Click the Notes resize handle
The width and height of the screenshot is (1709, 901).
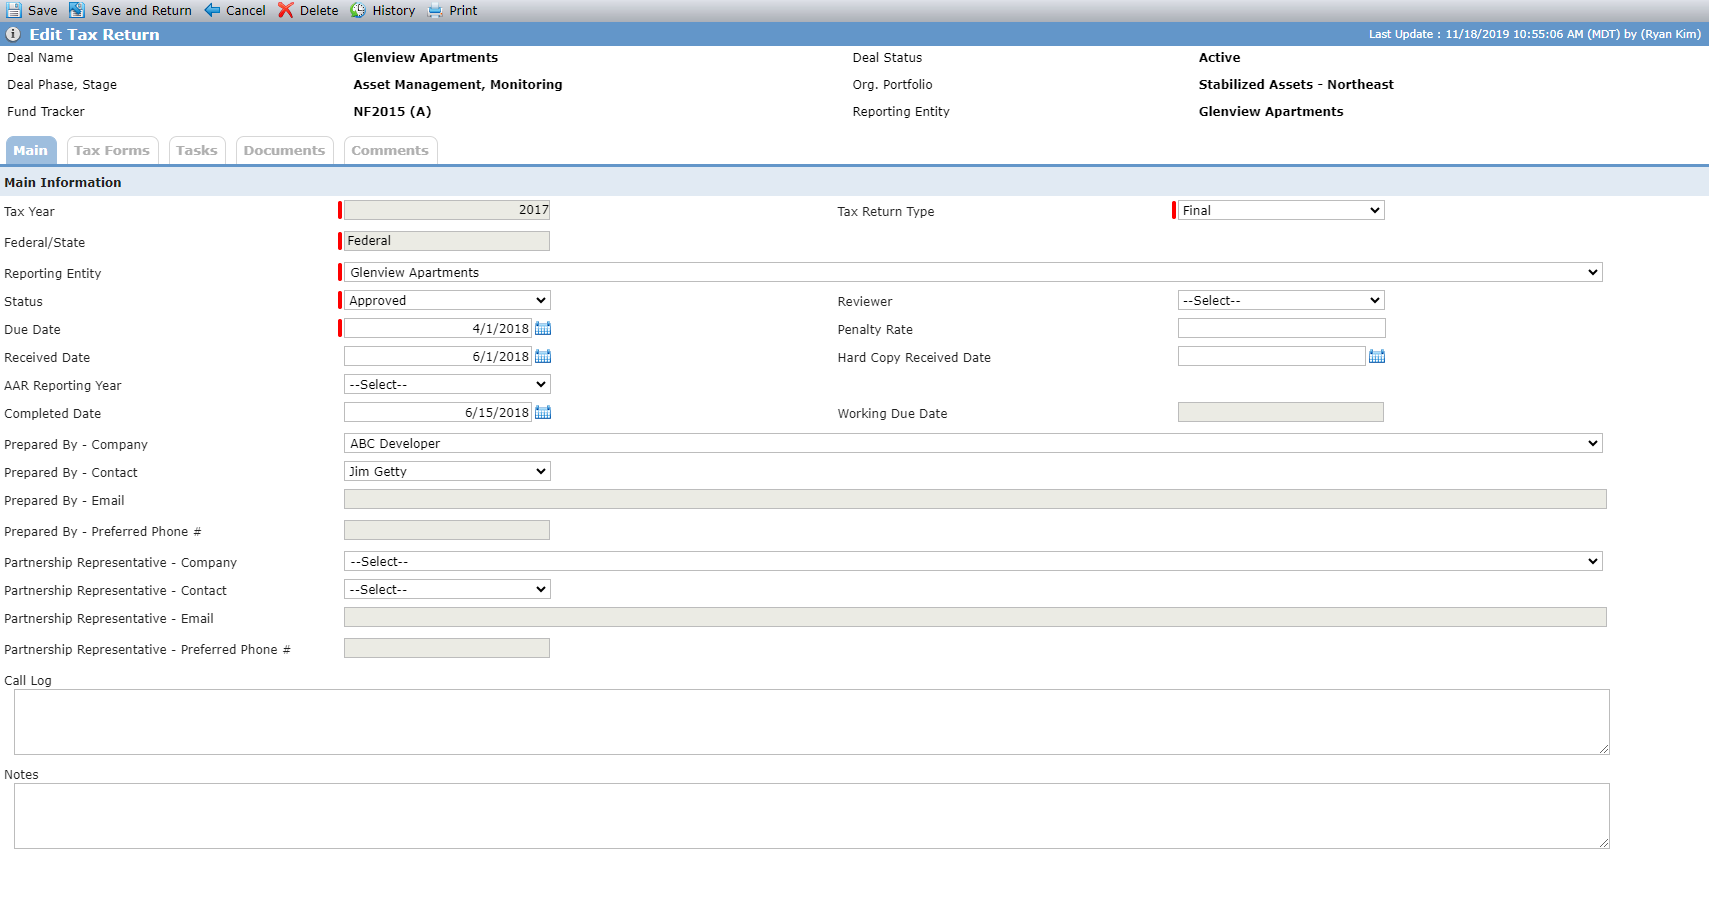click(1603, 842)
